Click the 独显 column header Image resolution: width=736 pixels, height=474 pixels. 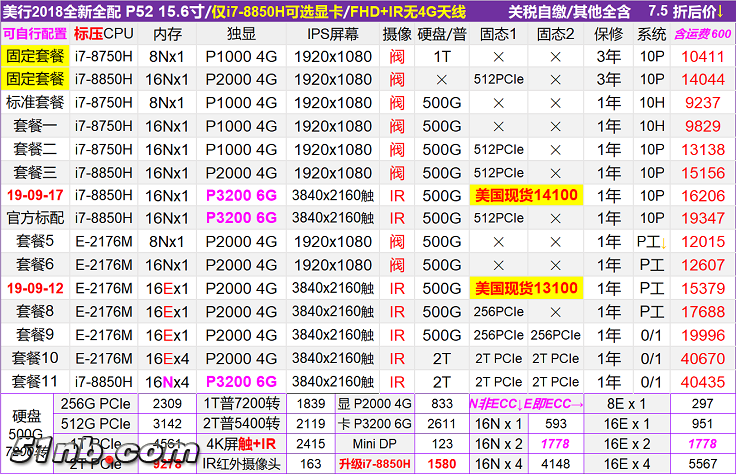pos(241,34)
